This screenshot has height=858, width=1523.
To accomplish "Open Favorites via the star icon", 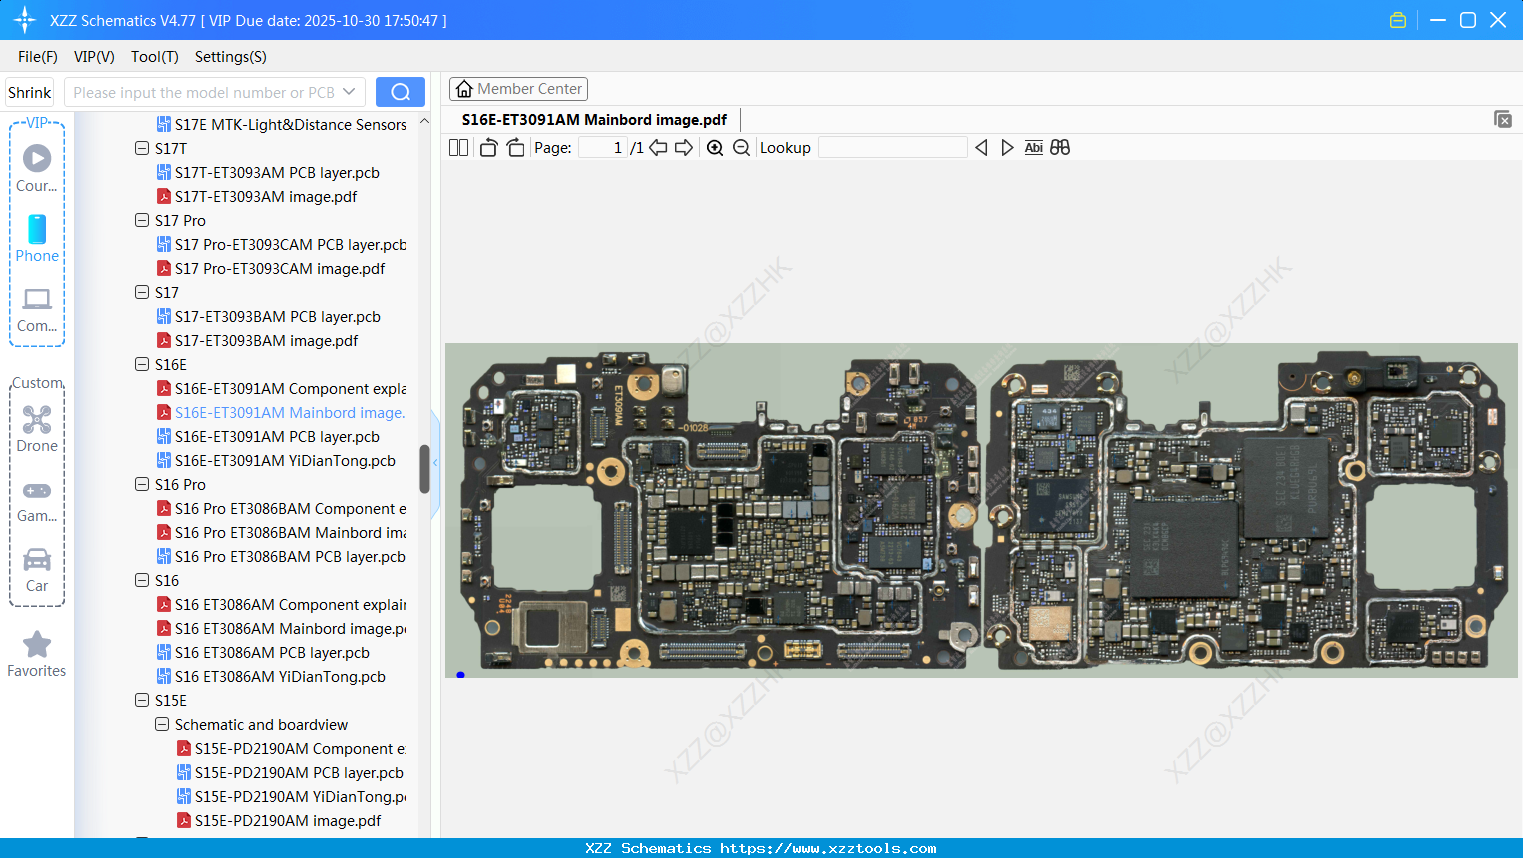I will click(x=37, y=645).
